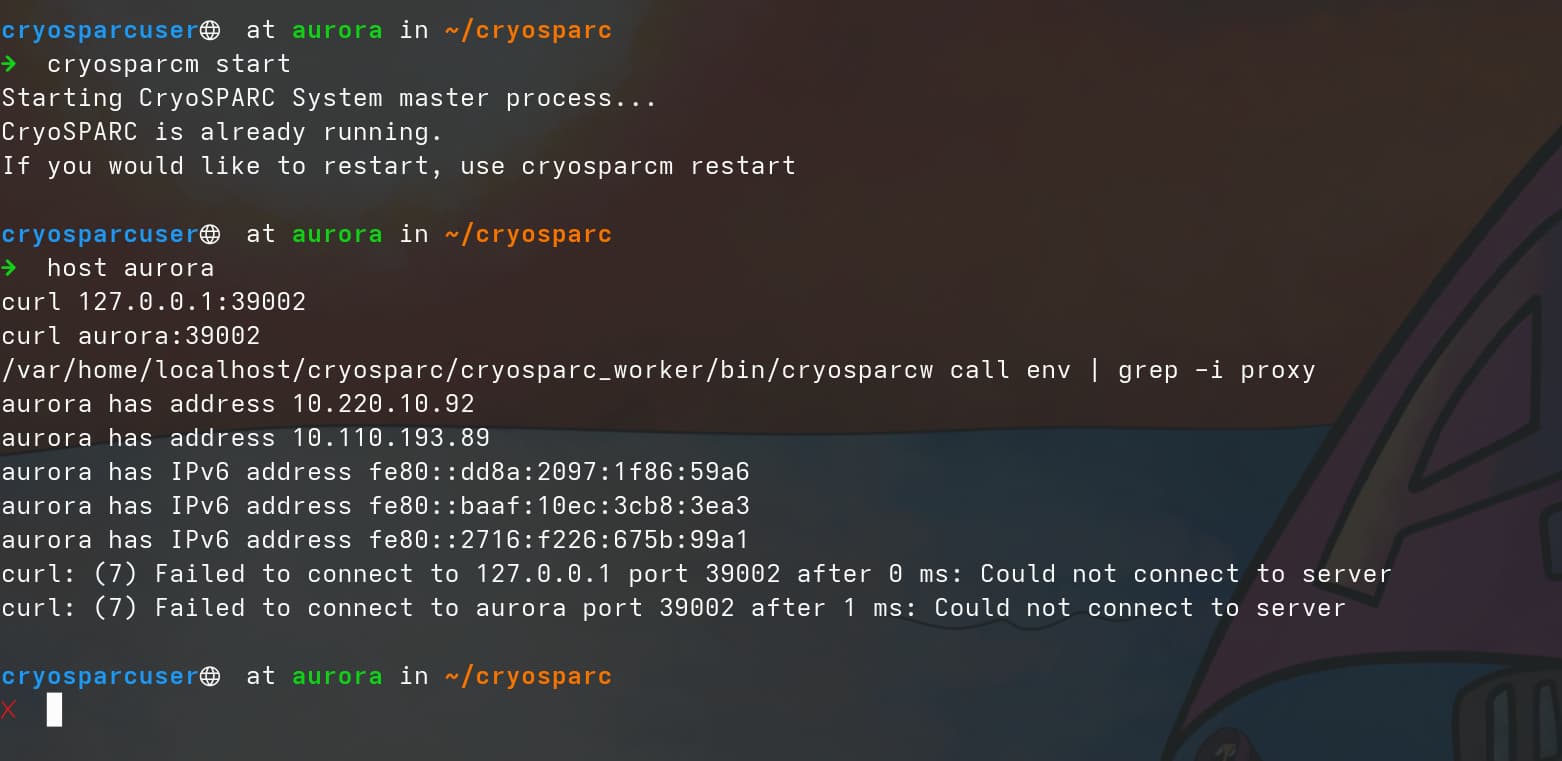The width and height of the screenshot is (1562, 761).
Task: Click the IPv4 address 10.220.10.92
Action: 383,404
